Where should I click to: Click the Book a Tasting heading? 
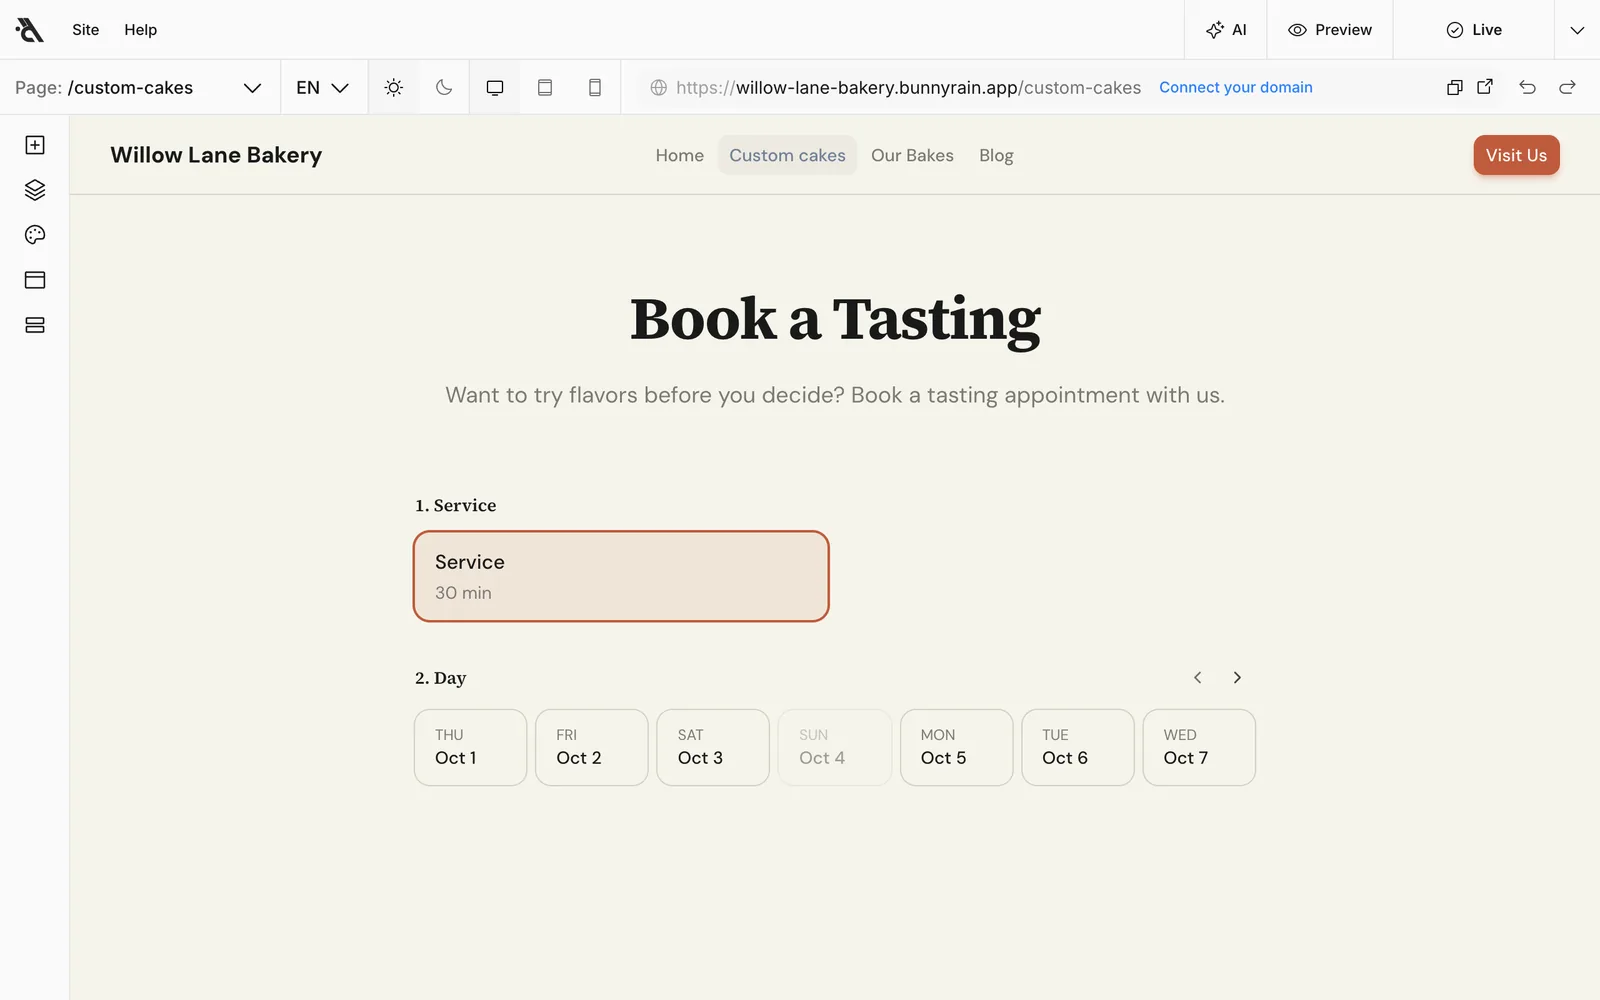click(835, 320)
